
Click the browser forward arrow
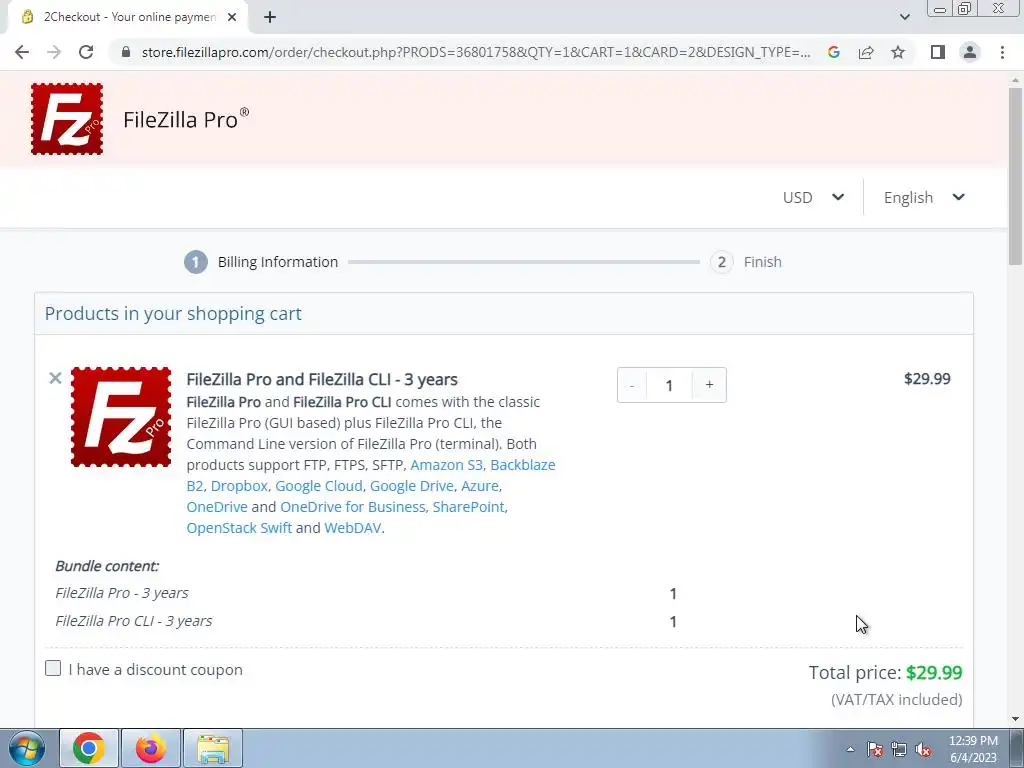pyautogui.click(x=54, y=52)
